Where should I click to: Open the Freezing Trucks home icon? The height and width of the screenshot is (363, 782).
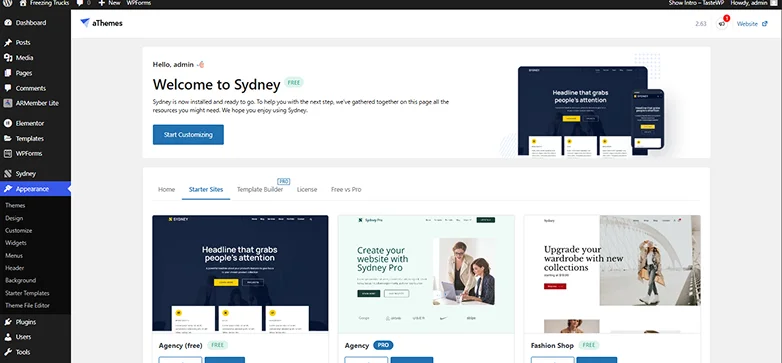[23, 3]
